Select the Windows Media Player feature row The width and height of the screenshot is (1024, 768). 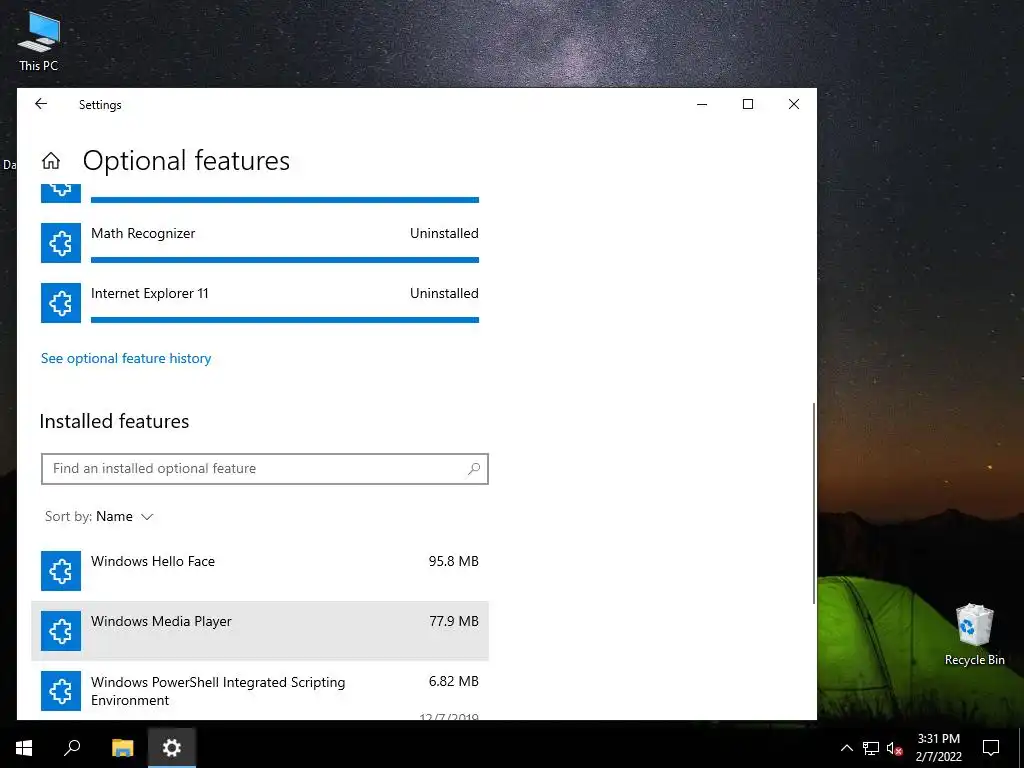pos(260,631)
